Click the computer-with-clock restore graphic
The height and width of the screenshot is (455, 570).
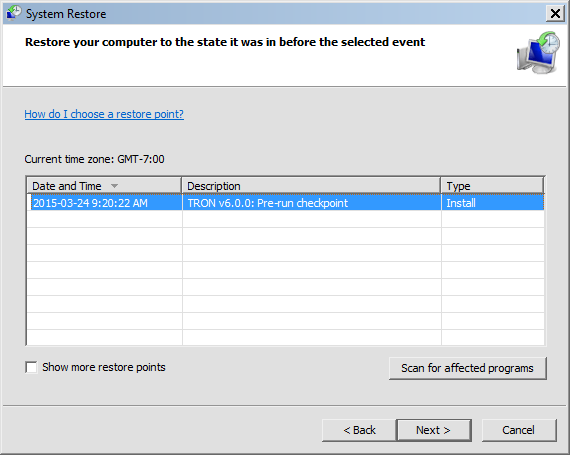[x=538, y=52]
